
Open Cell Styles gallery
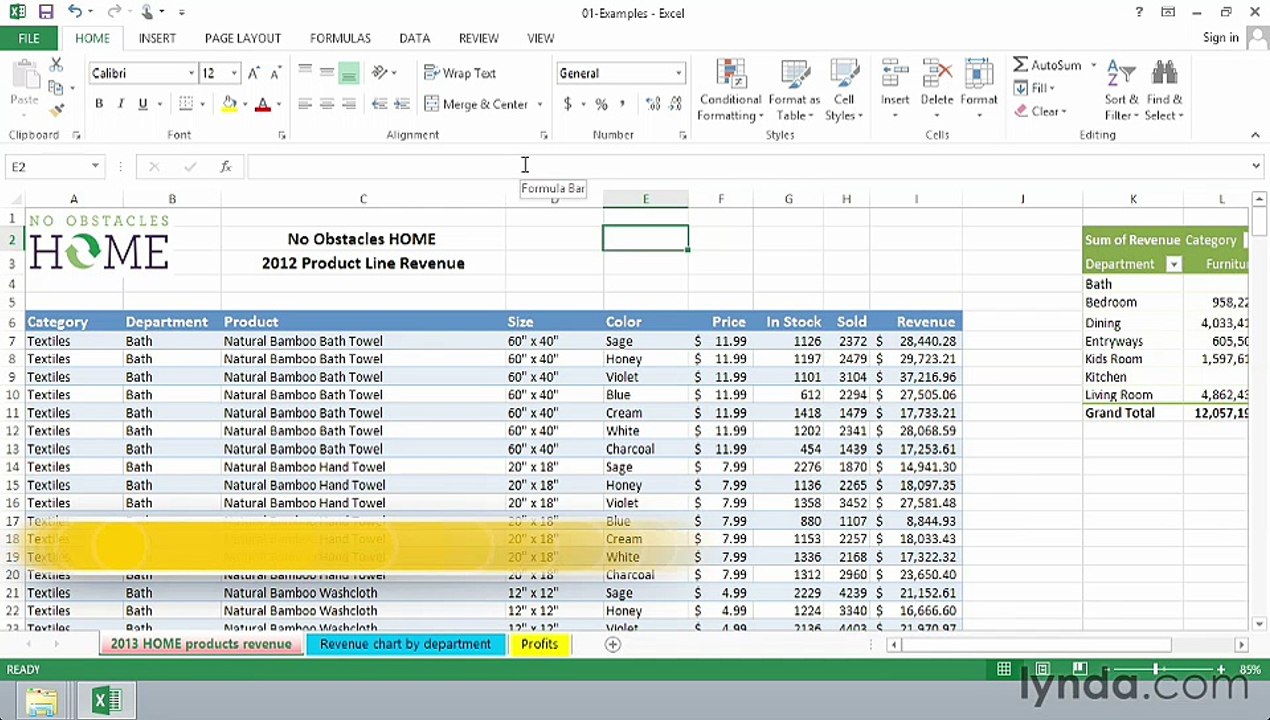(x=844, y=90)
